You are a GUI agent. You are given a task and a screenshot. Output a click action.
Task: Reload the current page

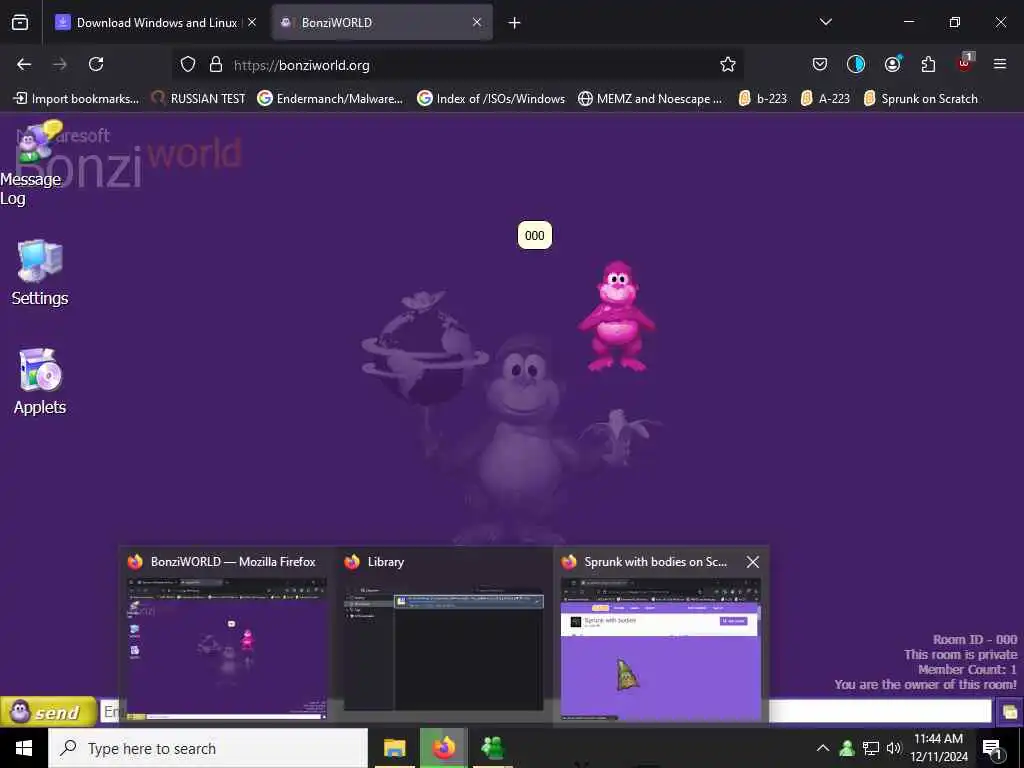[x=96, y=64]
